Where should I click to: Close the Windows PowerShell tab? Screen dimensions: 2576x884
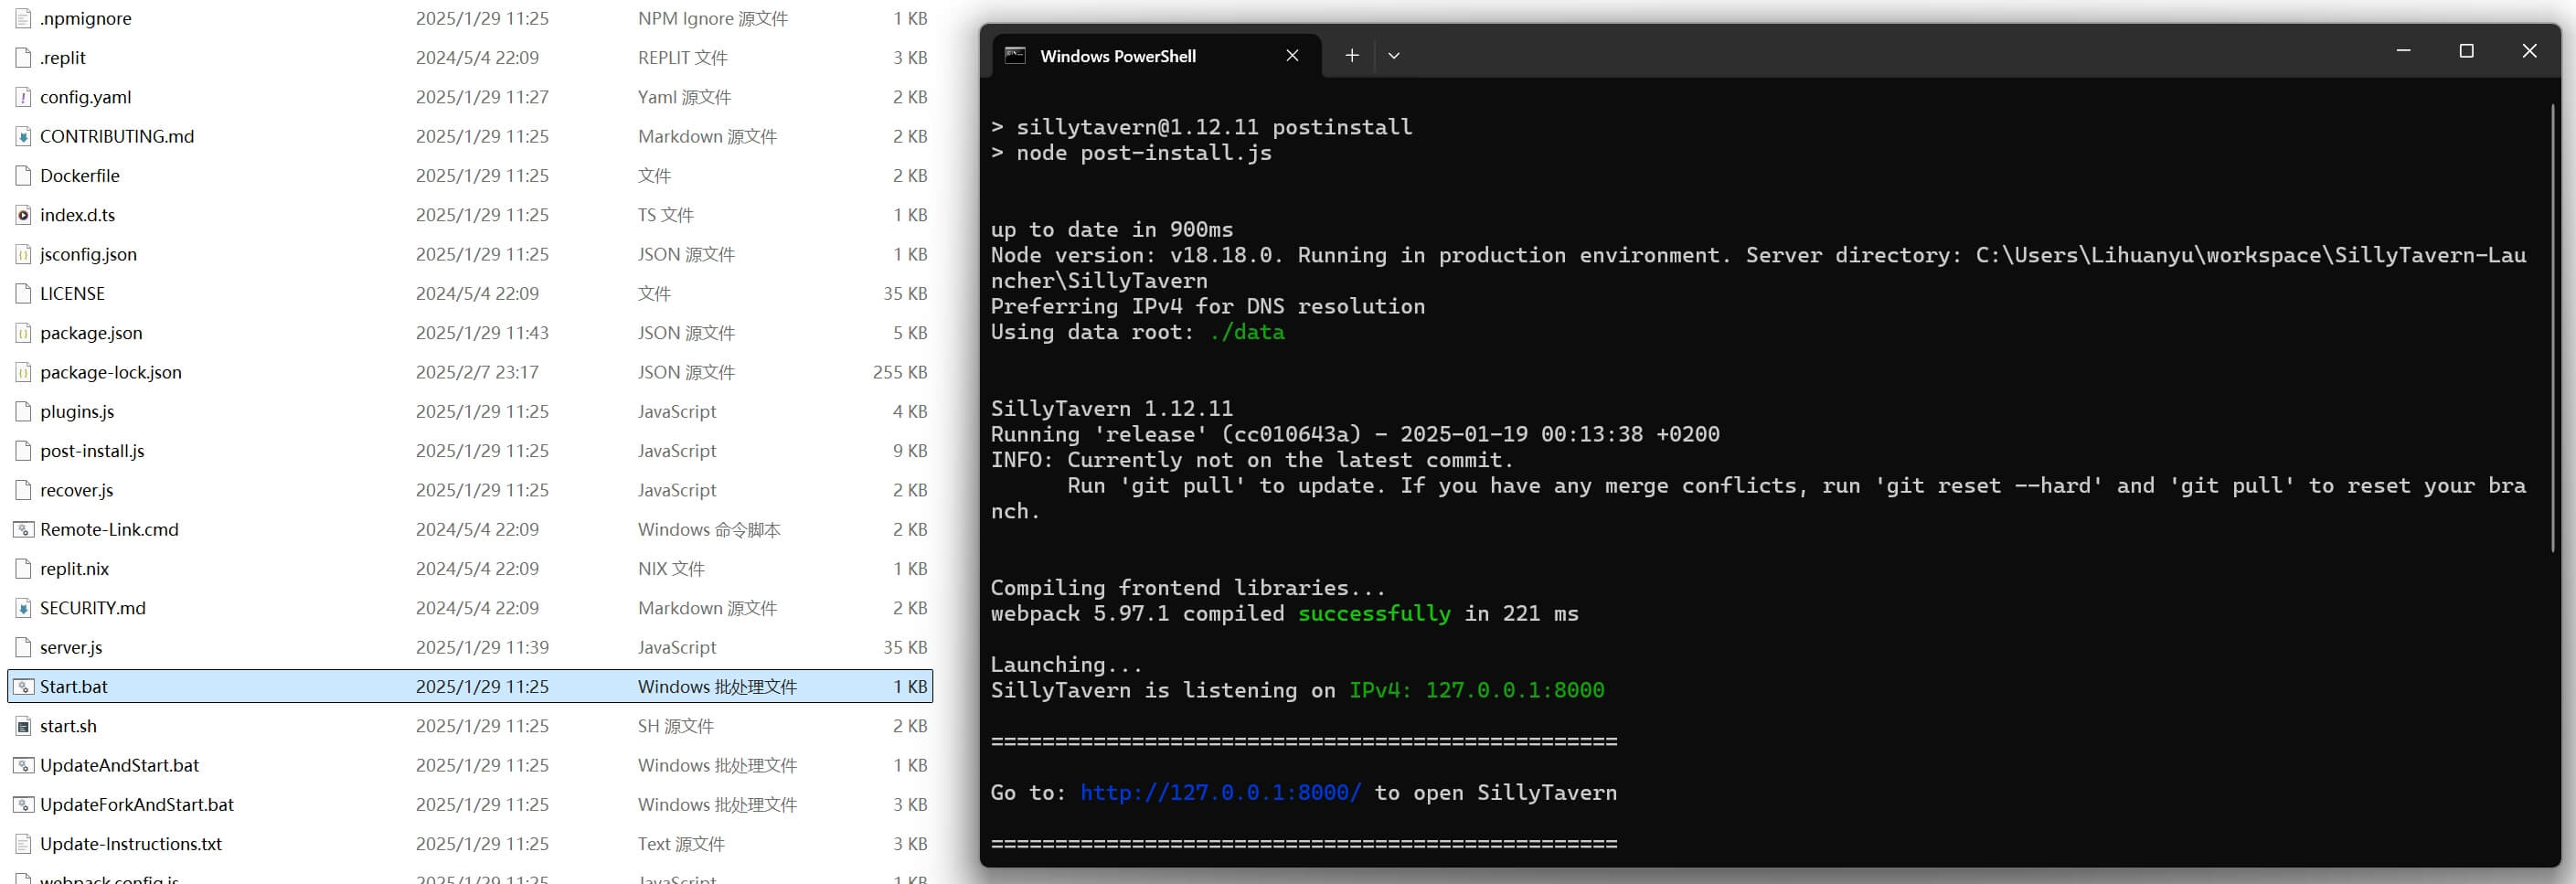click(1292, 56)
